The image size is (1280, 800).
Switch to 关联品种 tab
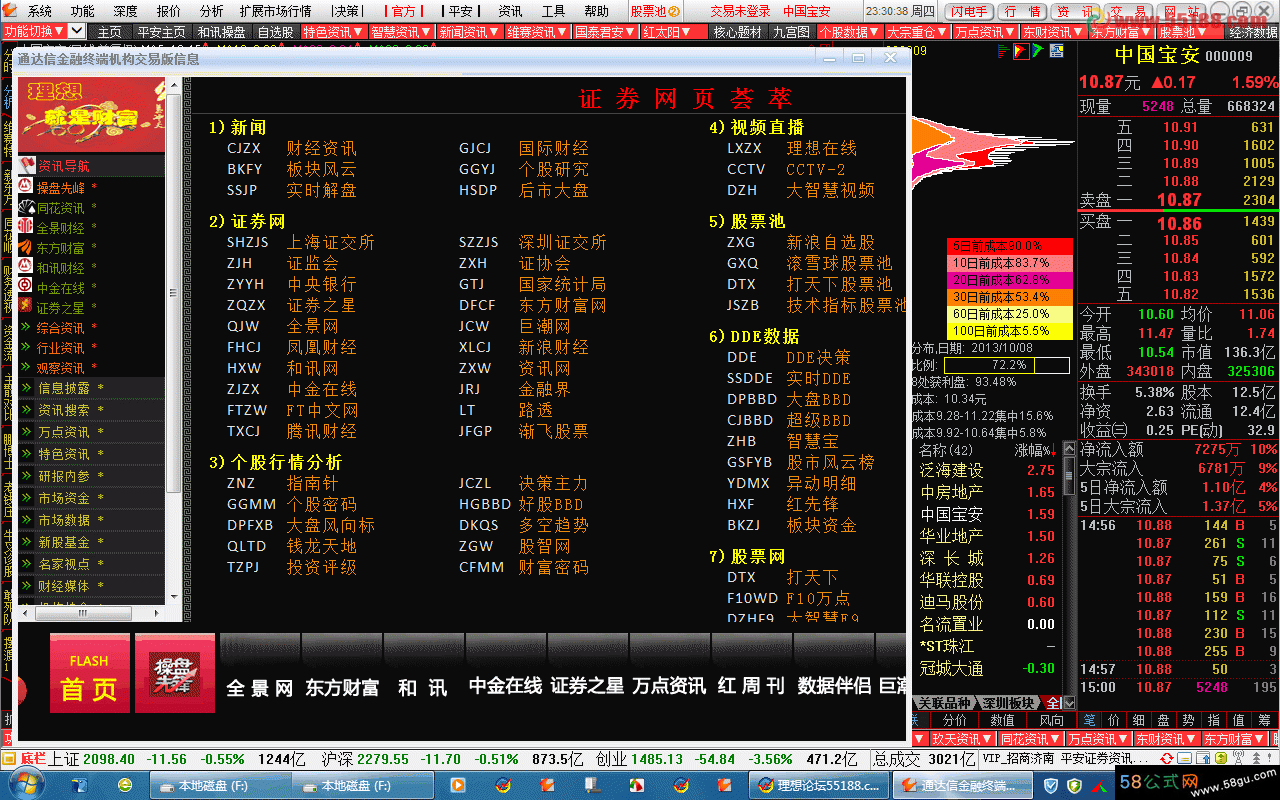point(945,703)
